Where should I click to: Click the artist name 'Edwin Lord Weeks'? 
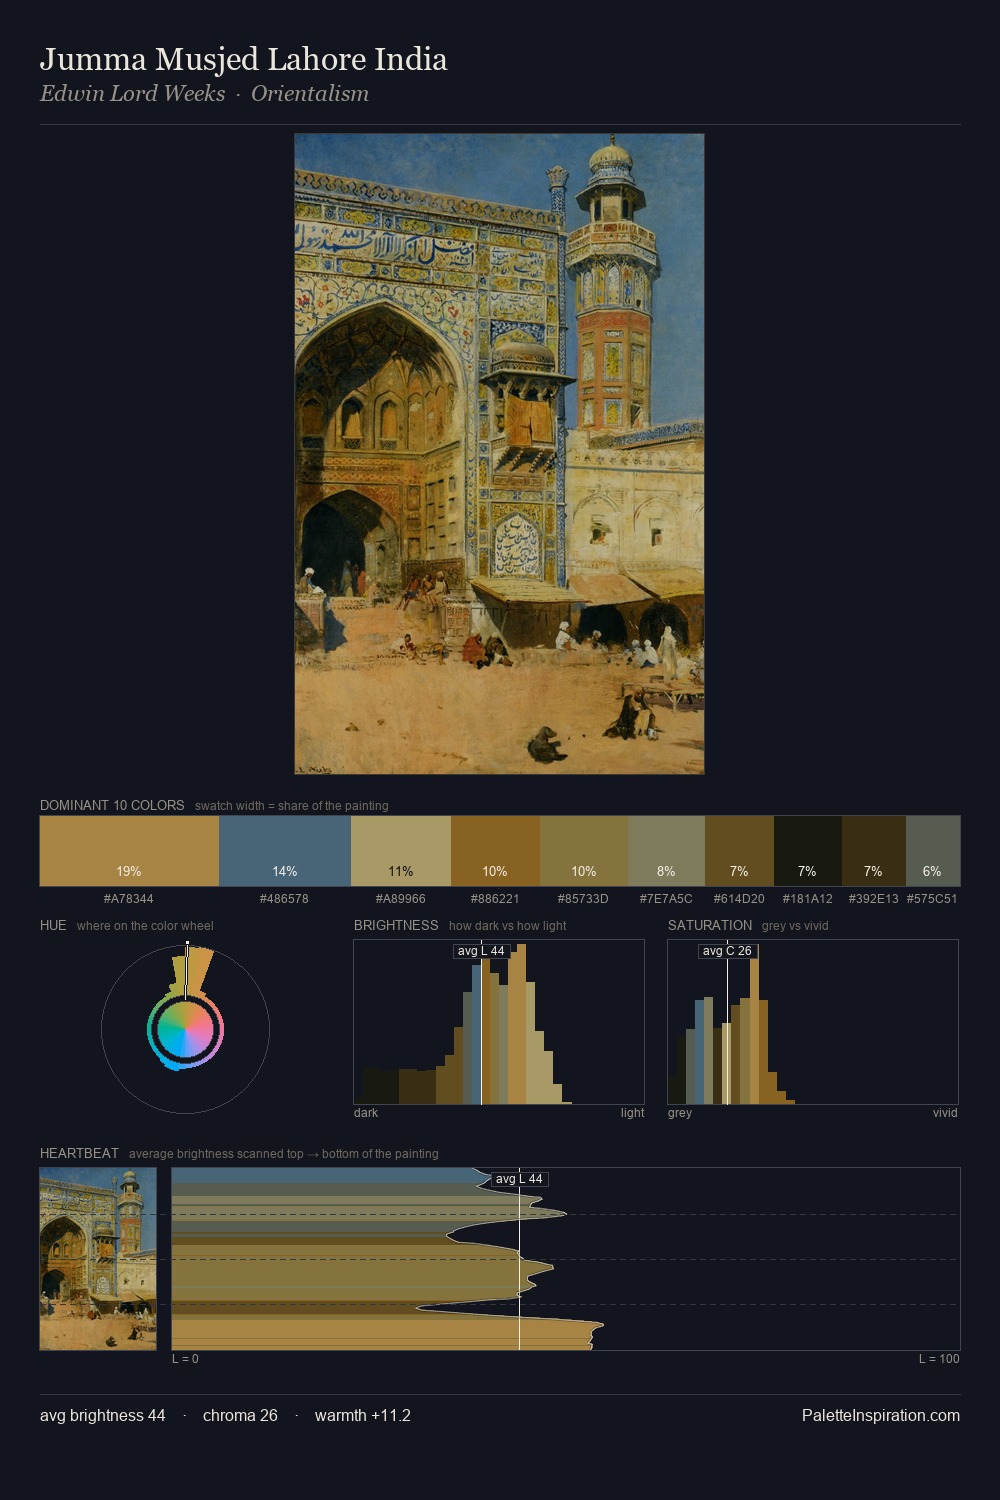tap(132, 94)
